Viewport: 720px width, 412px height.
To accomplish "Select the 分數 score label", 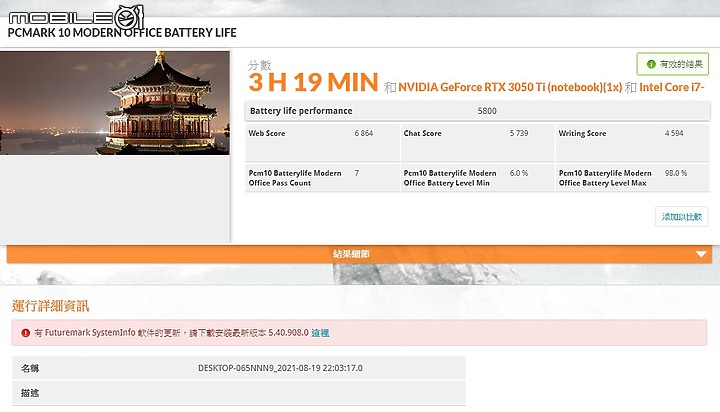I will coord(260,65).
